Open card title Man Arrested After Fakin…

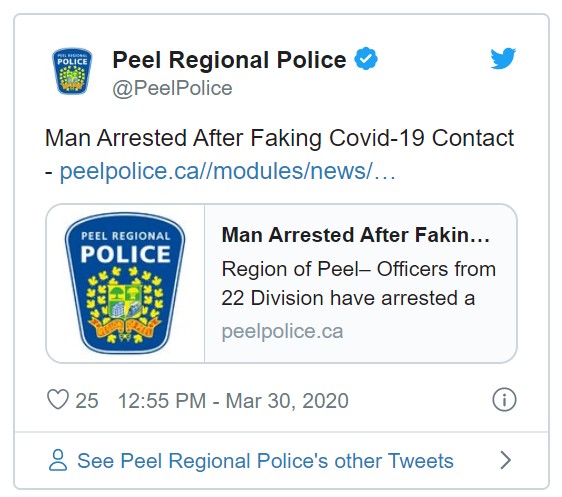(x=356, y=235)
